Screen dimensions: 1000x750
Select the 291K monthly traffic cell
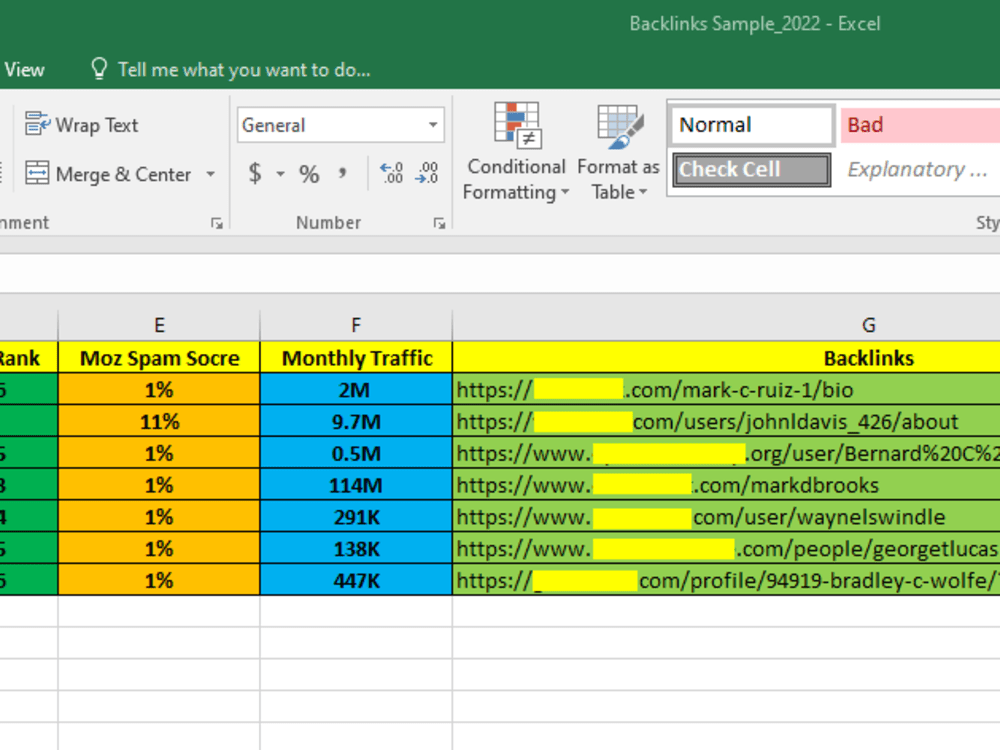pos(357,517)
